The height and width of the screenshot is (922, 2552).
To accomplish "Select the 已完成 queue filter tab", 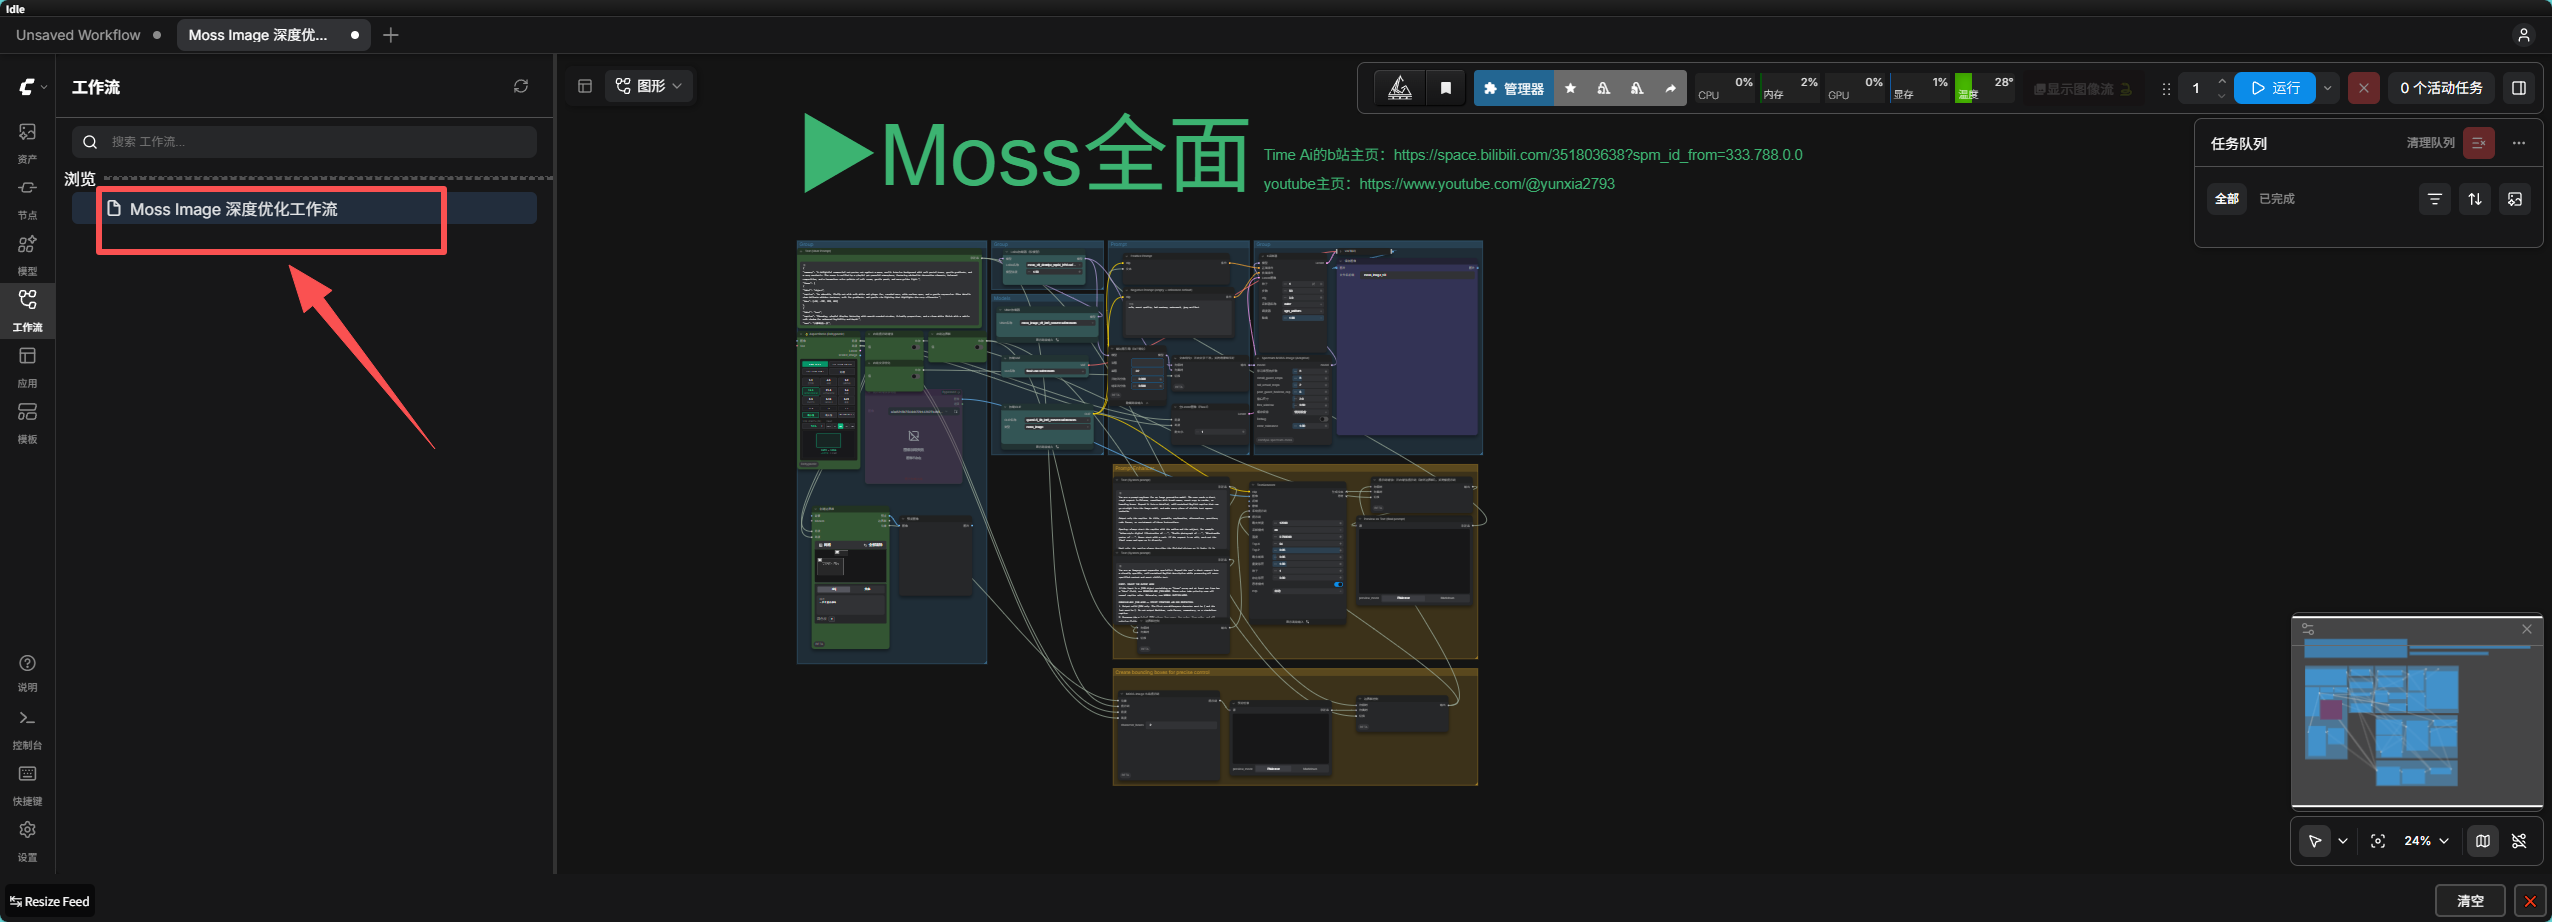I will click(x=2277, y=199).
